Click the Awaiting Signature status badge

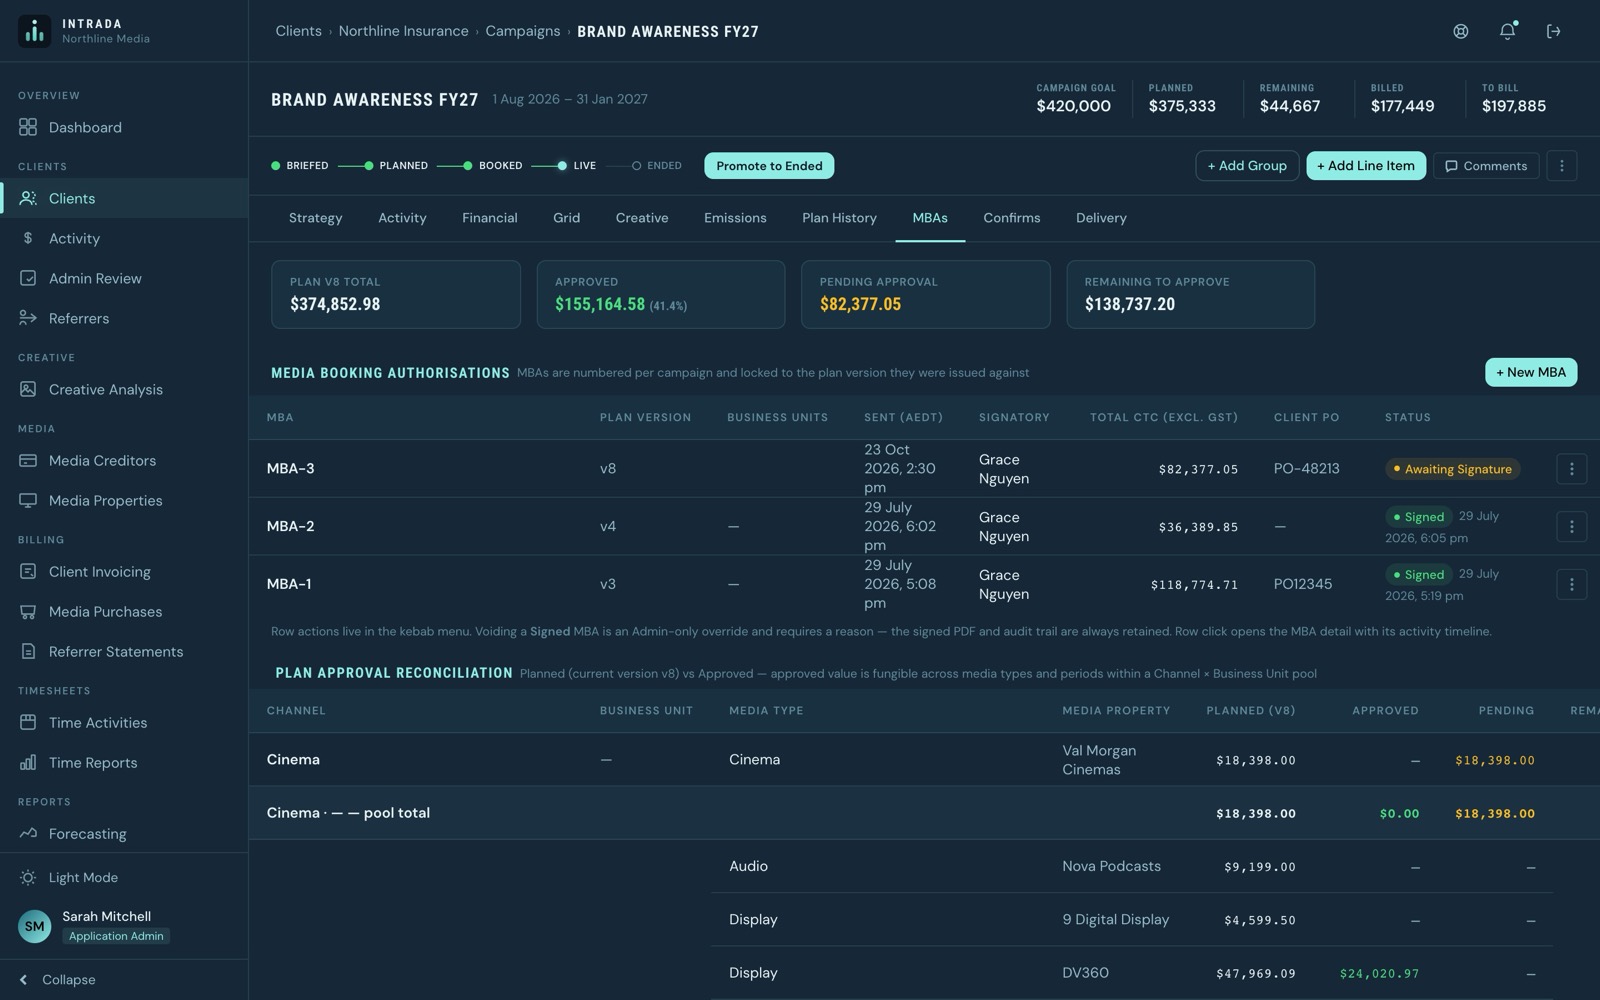(1452, 469)
